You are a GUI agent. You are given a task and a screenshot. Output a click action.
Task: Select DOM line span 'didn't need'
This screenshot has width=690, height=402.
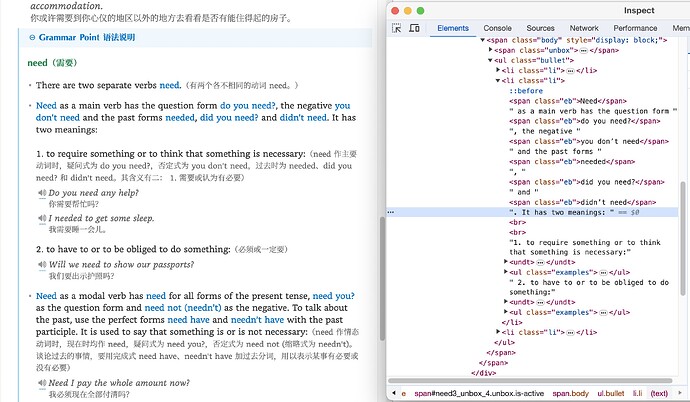pos(582,202)
